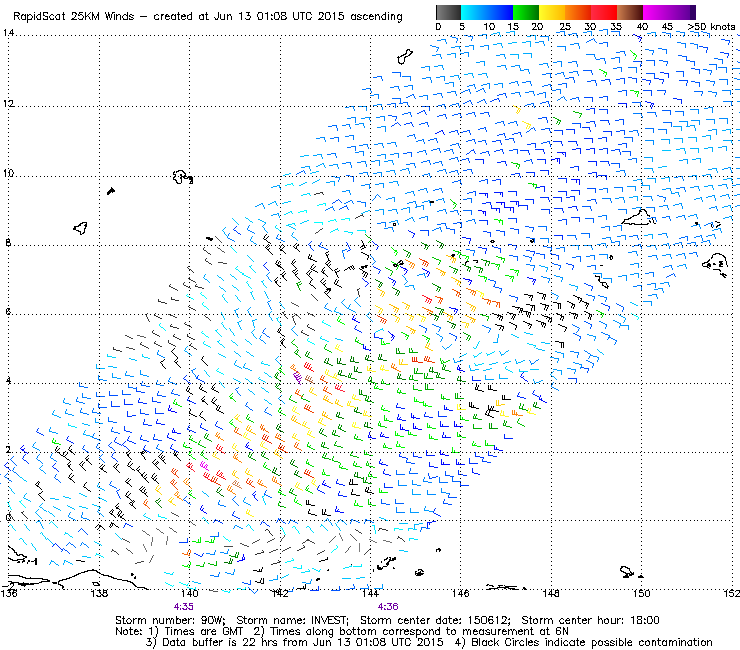Click the latitude label '6'

click(8, 312)
